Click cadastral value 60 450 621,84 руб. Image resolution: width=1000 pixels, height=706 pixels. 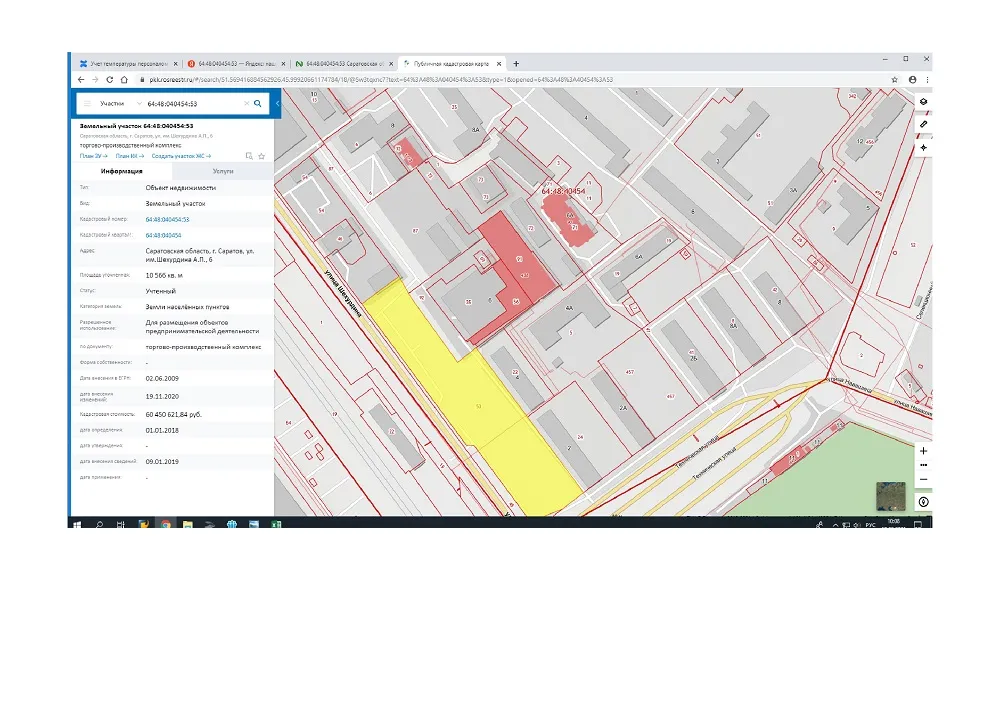pos(173,415)
